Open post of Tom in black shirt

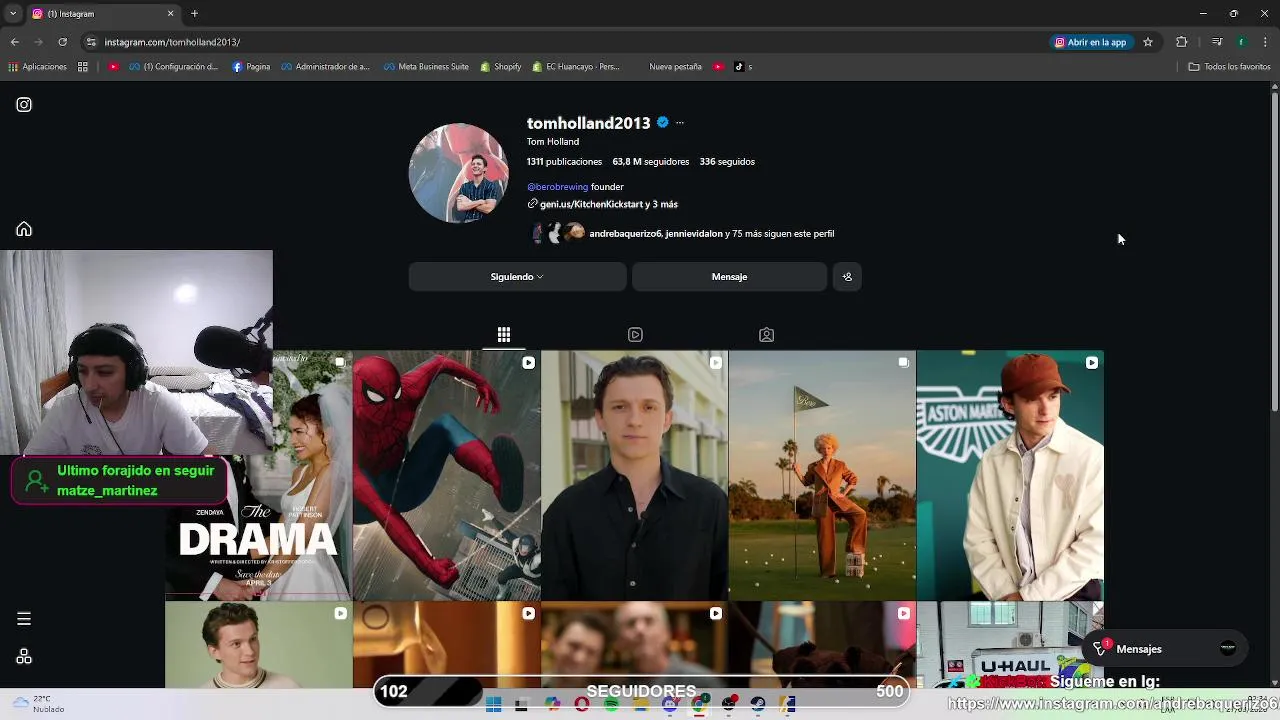coord(635,476)
